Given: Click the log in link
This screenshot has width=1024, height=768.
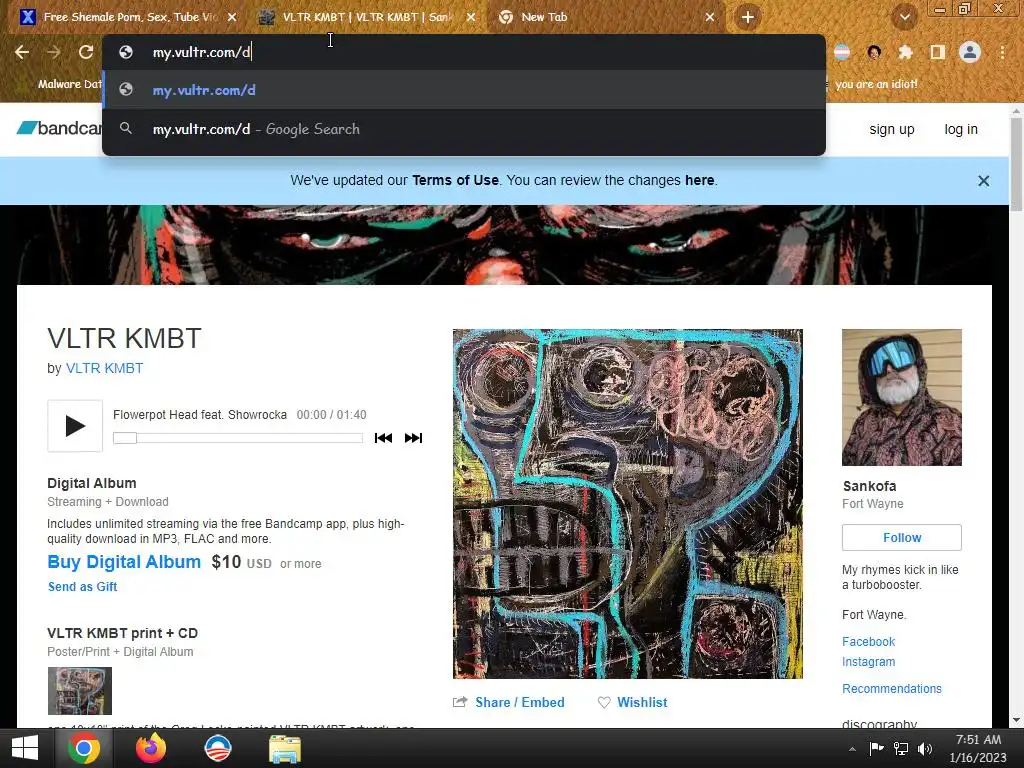Looking at the screenshot, I should click(x=961, y=129).
